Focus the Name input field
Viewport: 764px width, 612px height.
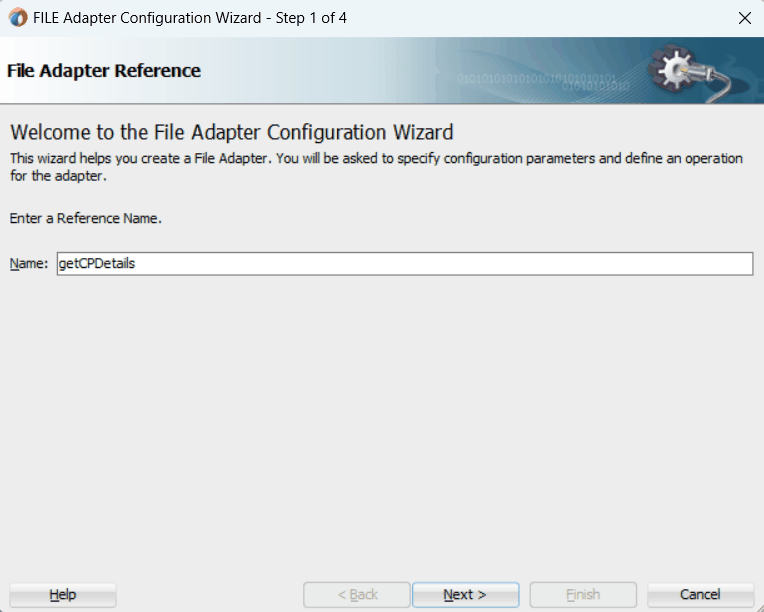405,264
